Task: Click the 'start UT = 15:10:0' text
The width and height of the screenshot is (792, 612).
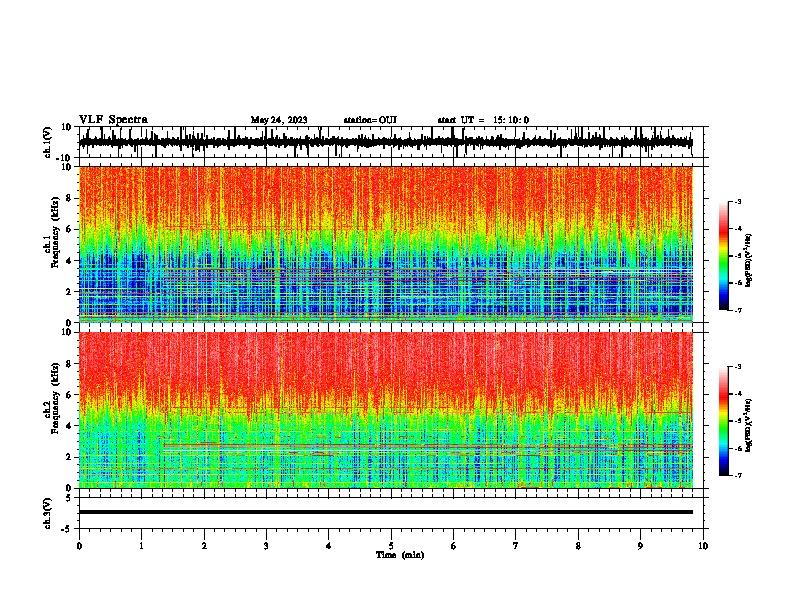Action: 483,120
